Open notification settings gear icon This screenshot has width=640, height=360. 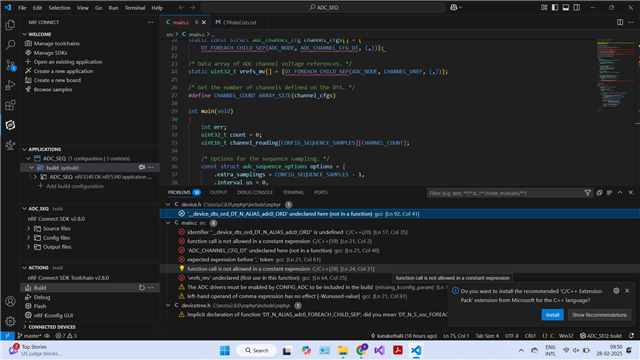616,291
